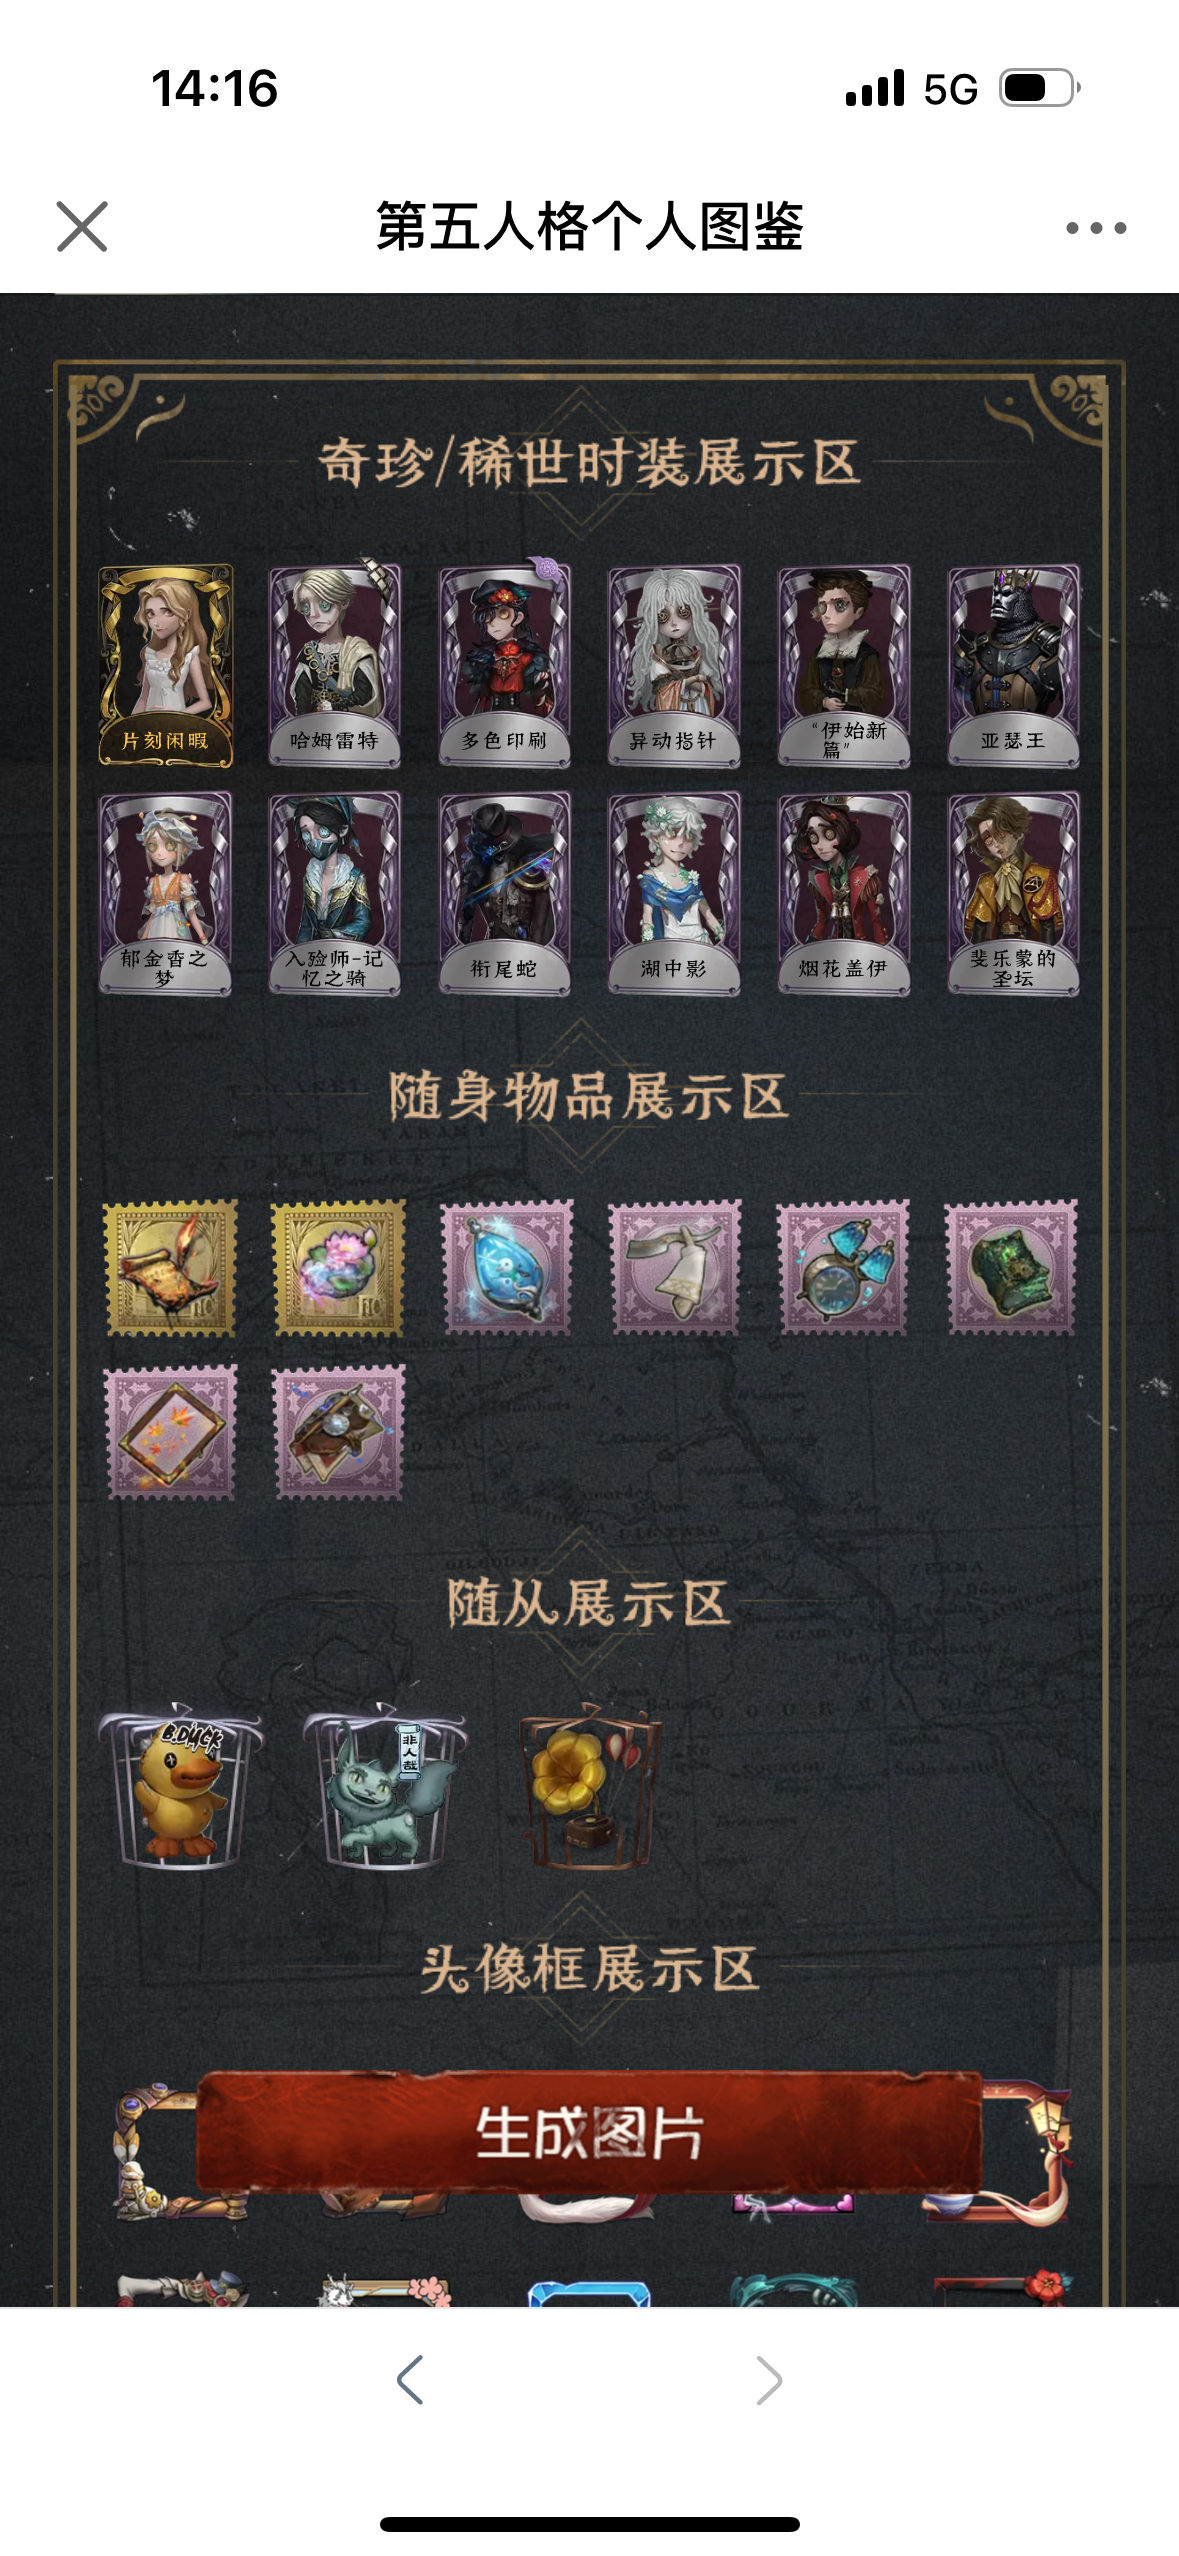
Task: Select the blue gem pendant accessory stamp
Action: pos(508,1268)
